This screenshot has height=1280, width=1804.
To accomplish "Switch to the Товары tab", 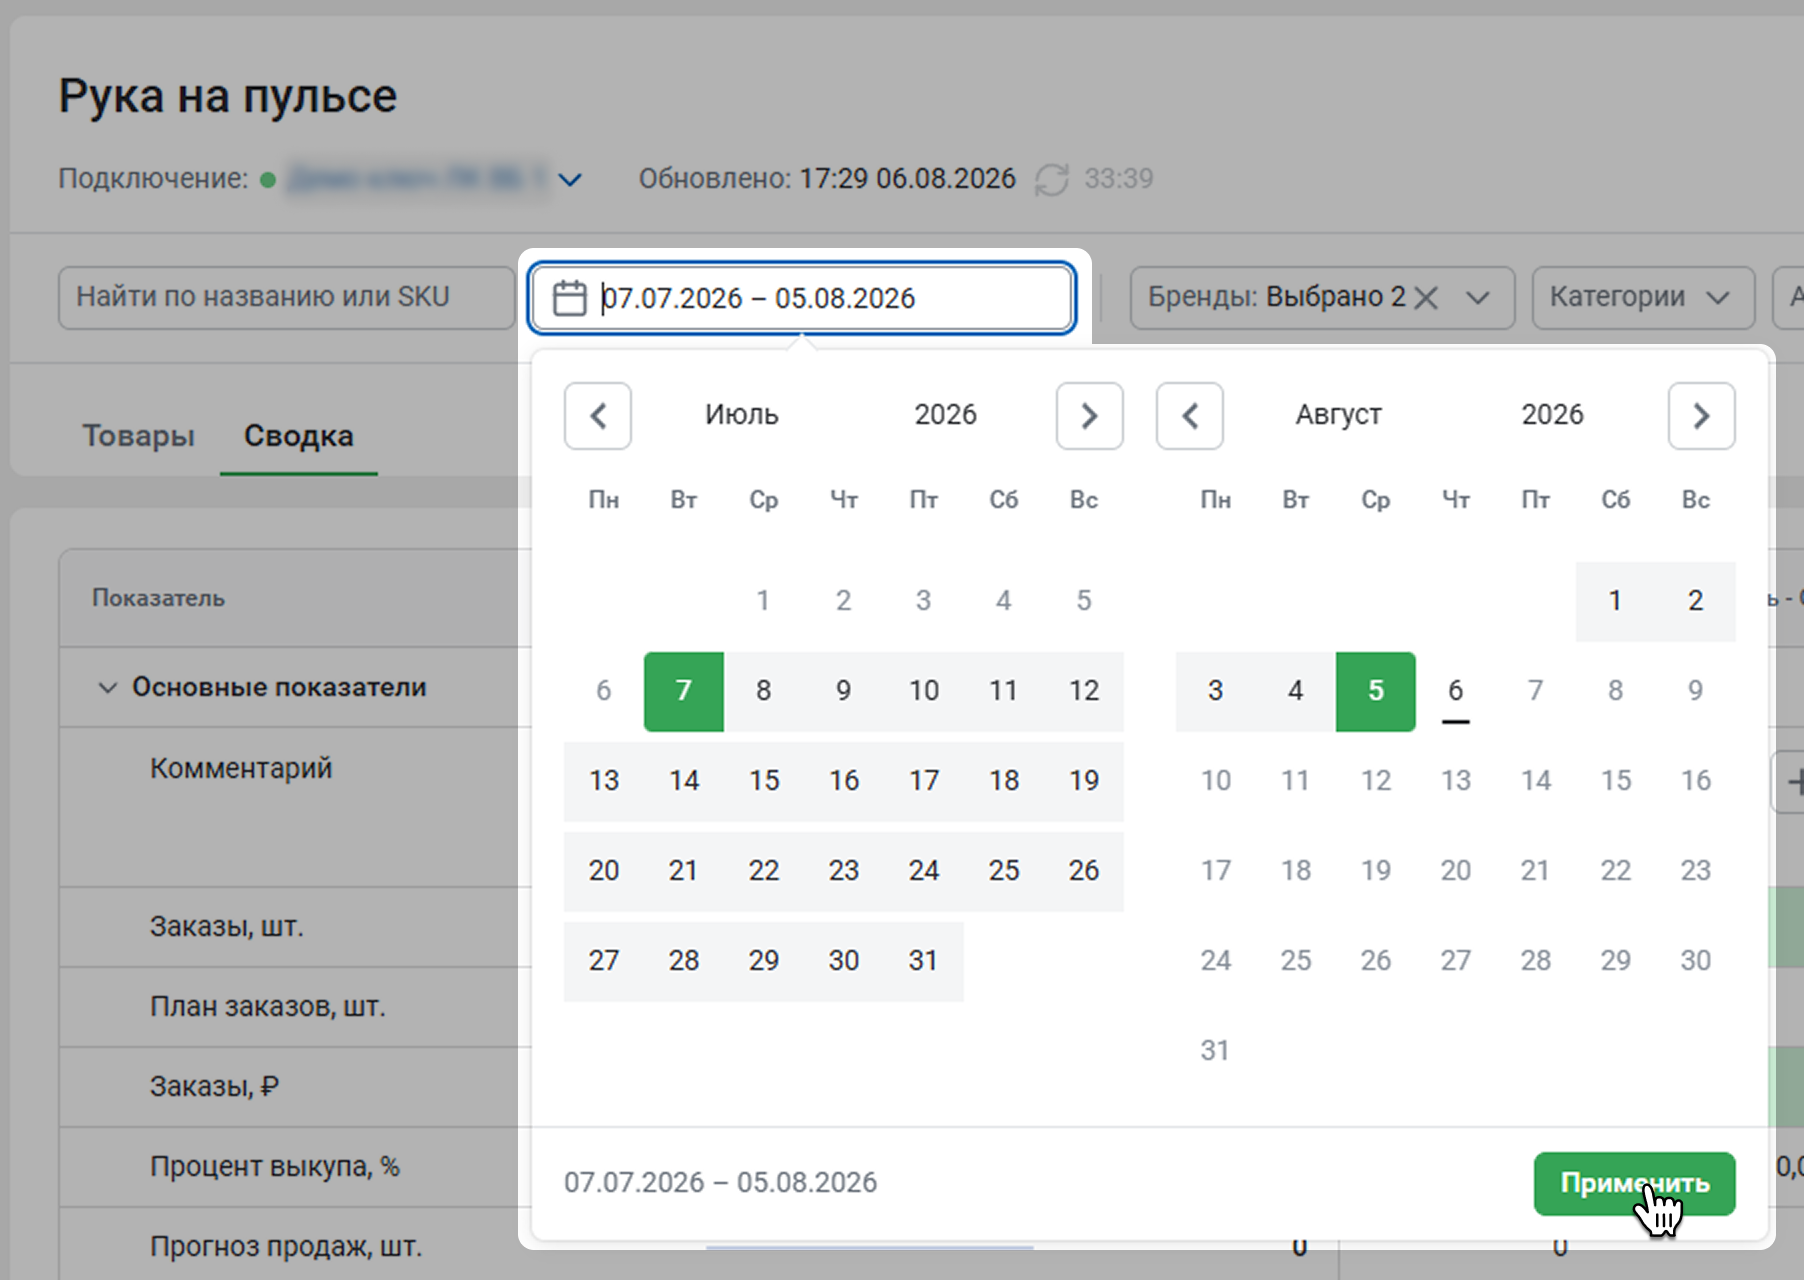I will click(138, 436).
